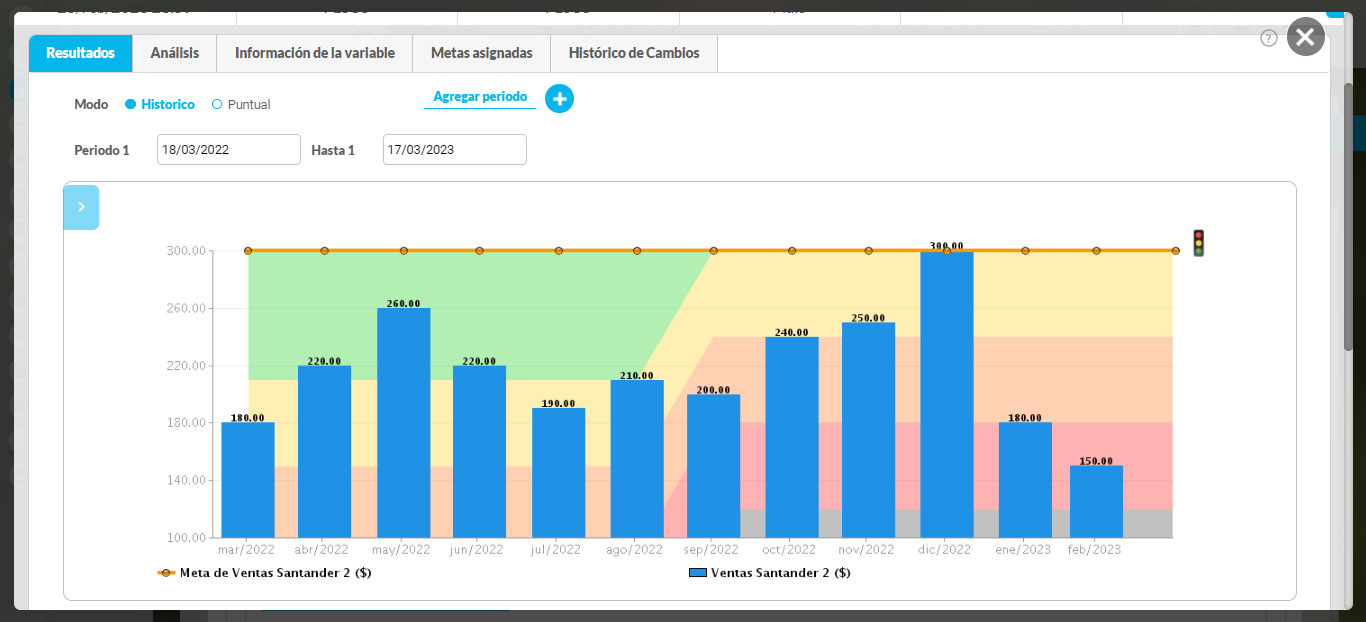This screenshot has height=622, width=1366.
Task: Click the Hasta 1 date field
Action: (454, 150)
